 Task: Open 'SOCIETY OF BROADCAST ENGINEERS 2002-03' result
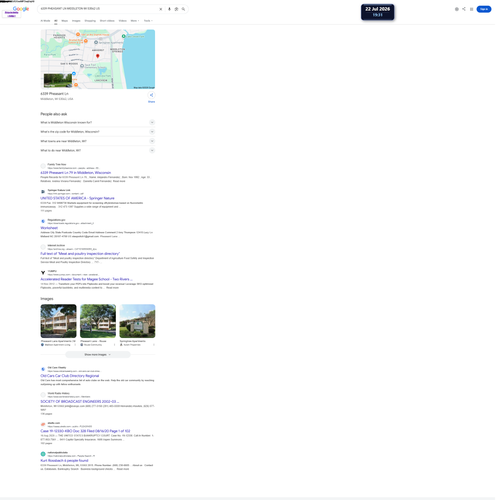(80, 401)
